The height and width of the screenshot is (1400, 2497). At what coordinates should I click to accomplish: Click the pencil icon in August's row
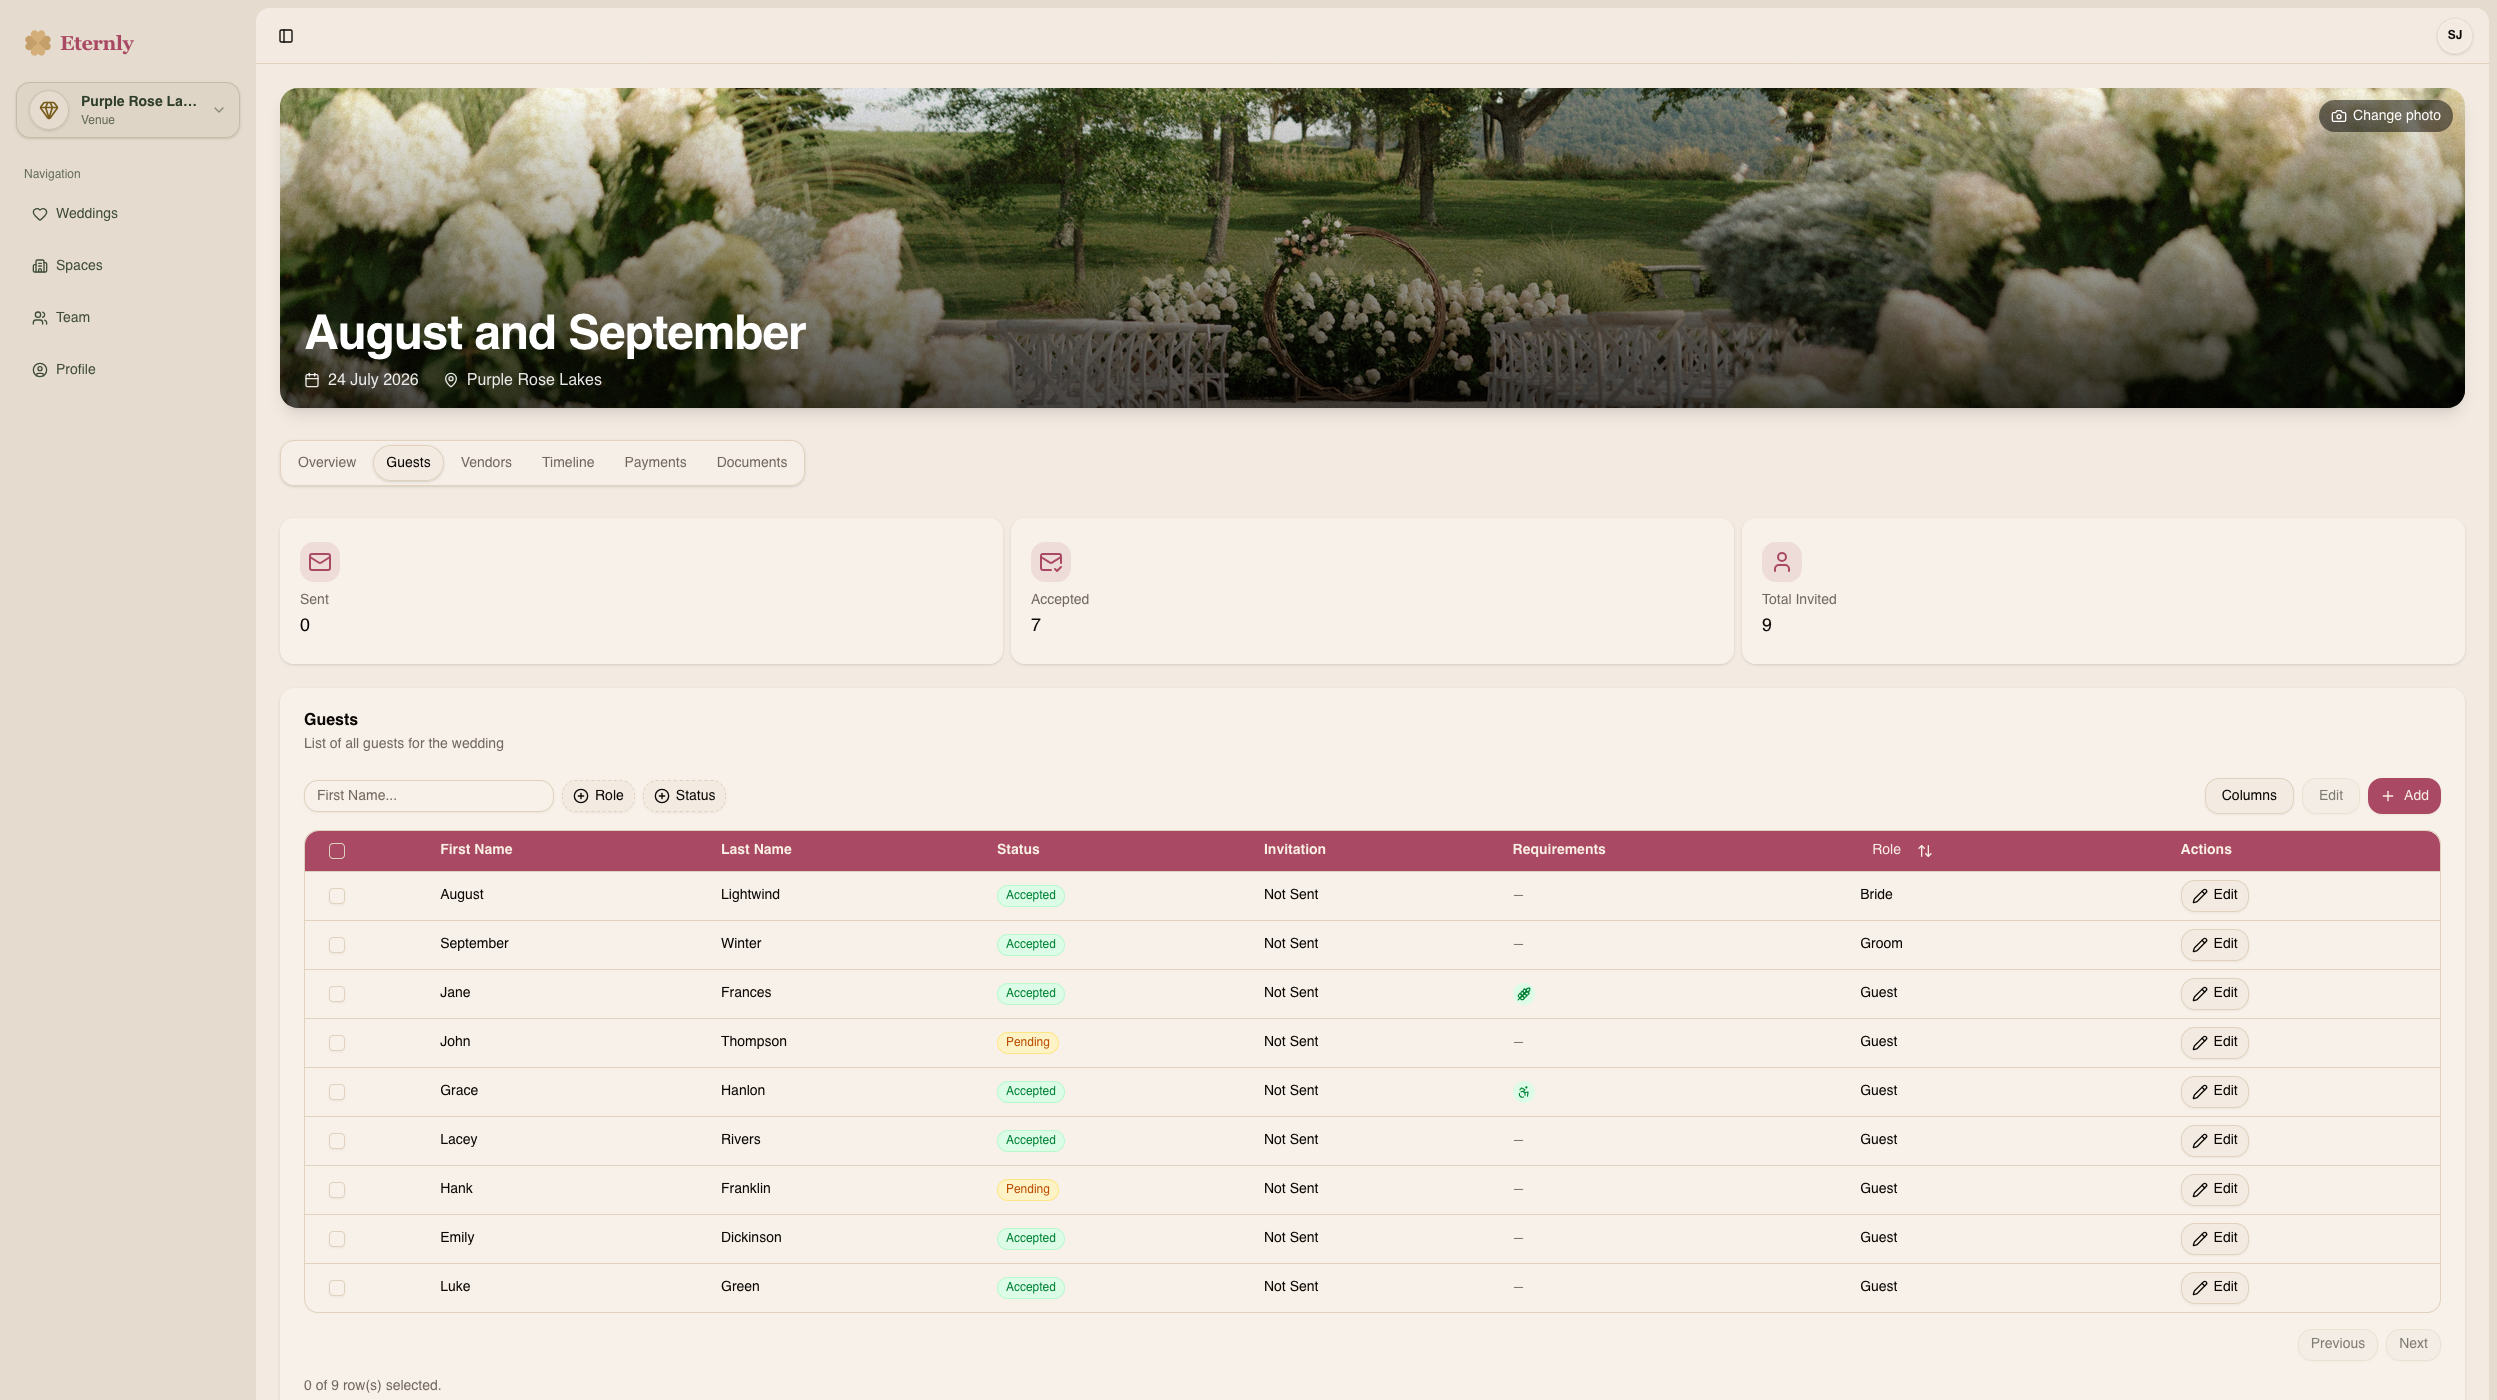[x=2200, y=896]
